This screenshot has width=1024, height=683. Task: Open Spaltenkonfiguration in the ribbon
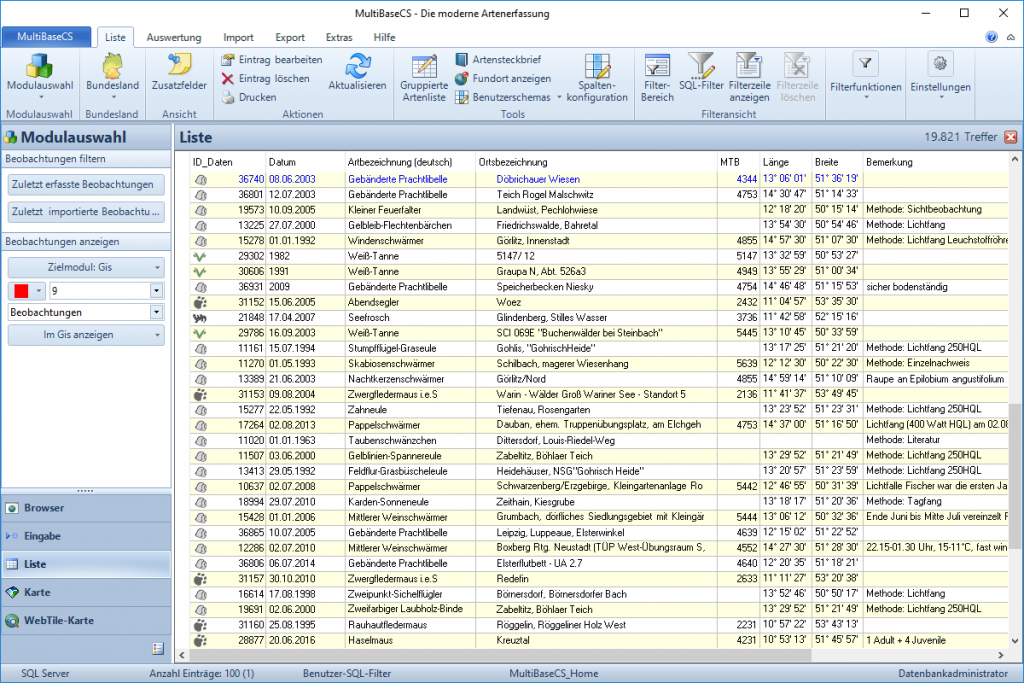[x=597, y=68]
